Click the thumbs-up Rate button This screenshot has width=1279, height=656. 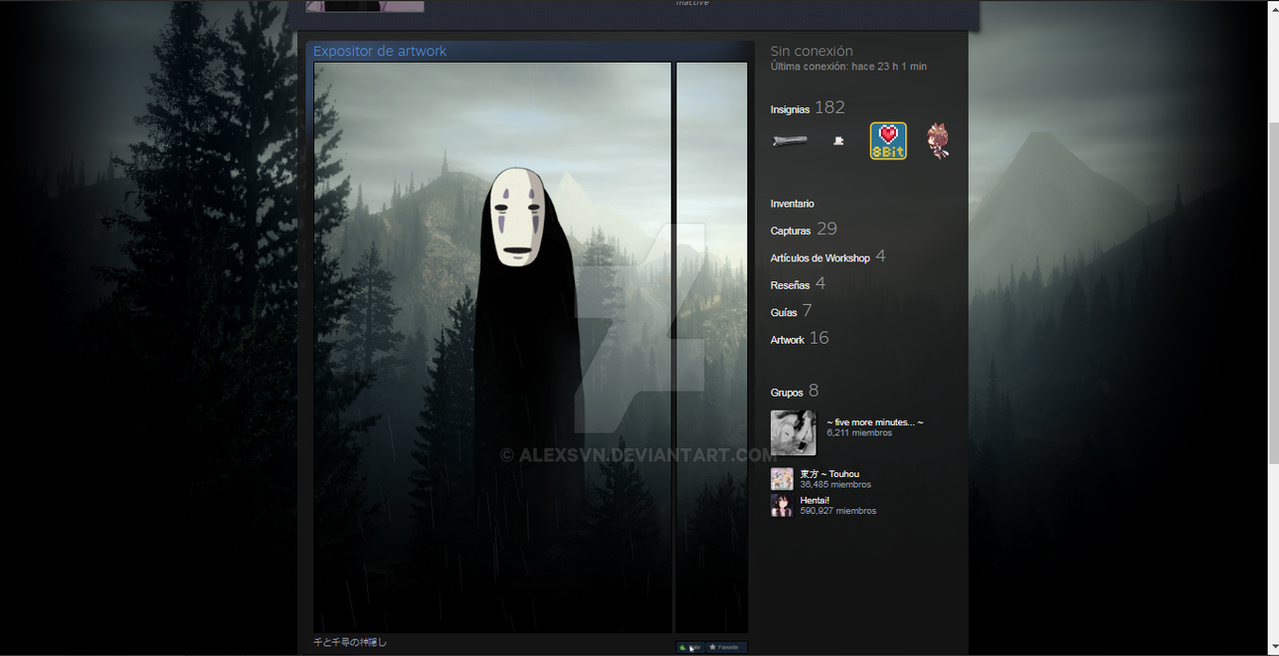690,647
